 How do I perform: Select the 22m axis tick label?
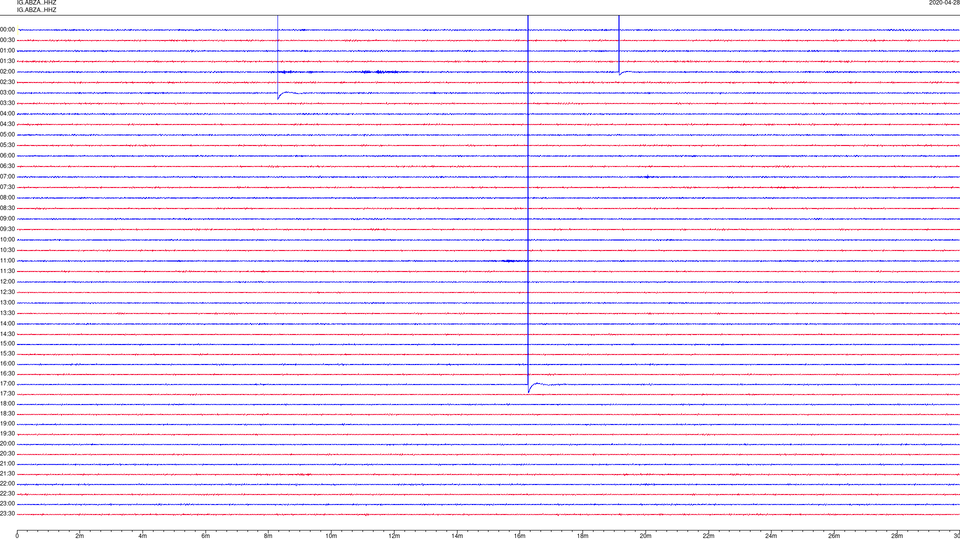click(708, 536)
